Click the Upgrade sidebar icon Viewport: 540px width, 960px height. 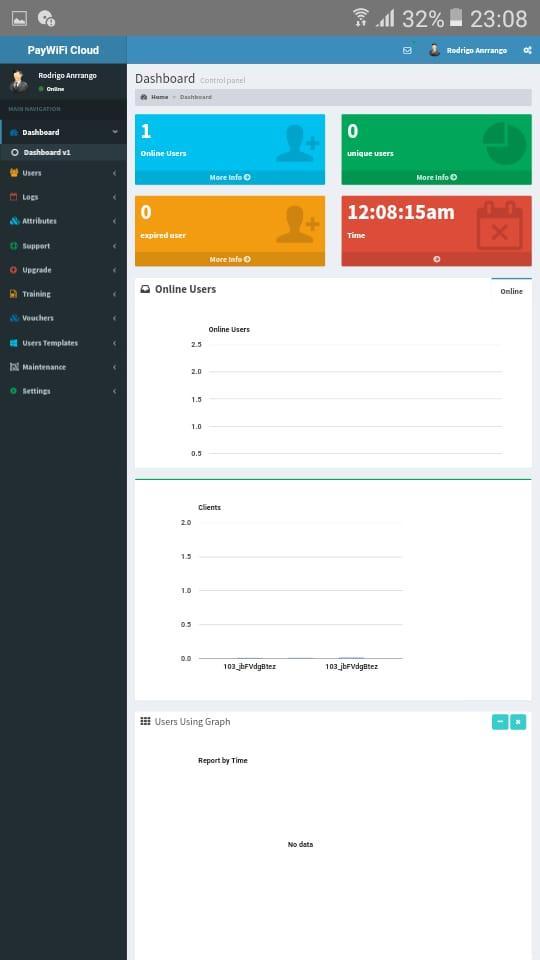pos(14,270)
